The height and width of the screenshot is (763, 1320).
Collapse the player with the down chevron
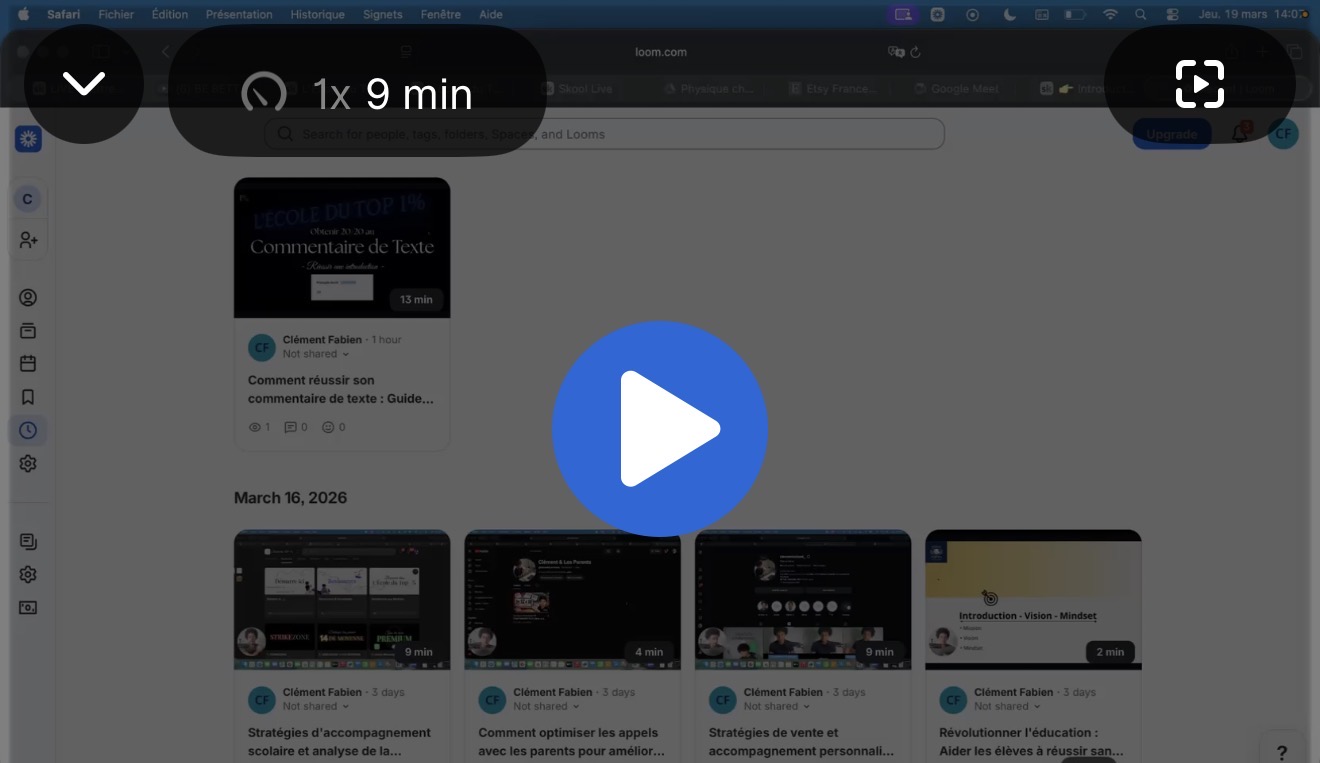pos(84,84)
